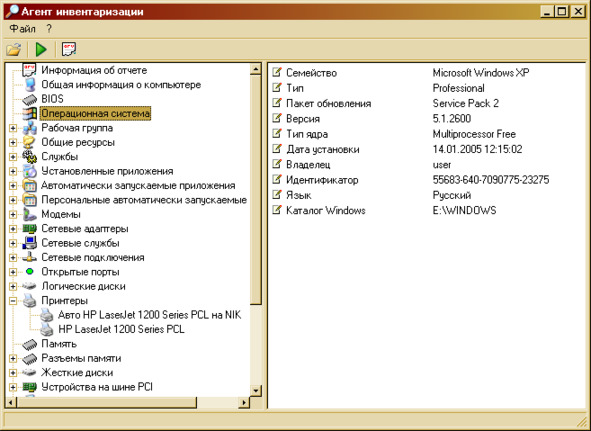This screenshot has width=591, height=431.
Task: Click the Службы gears icon
Action: 29,156
